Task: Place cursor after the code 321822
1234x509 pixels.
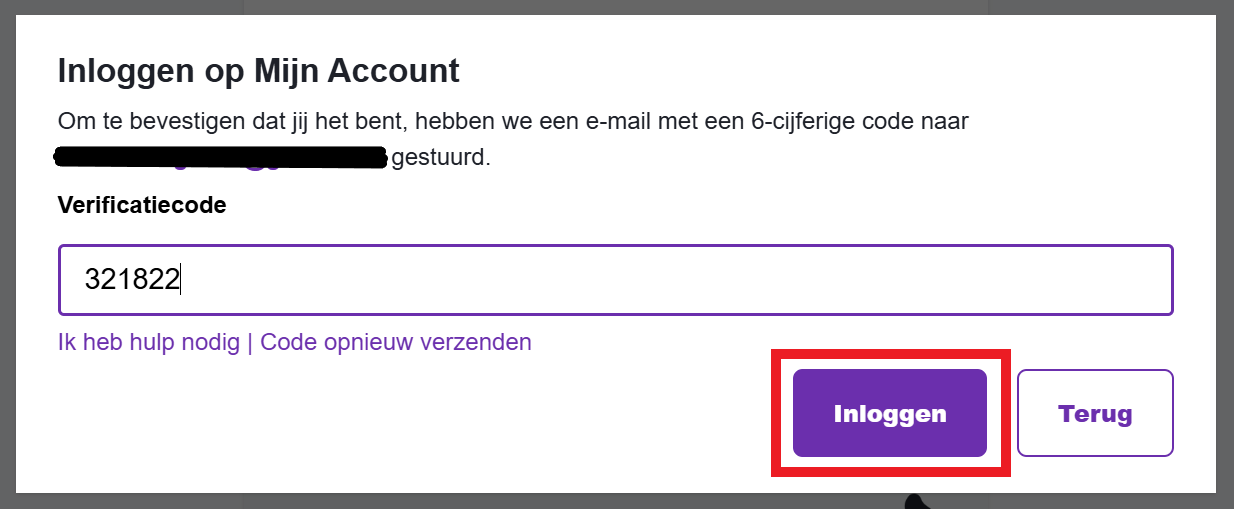Action: tap(181, 280)
